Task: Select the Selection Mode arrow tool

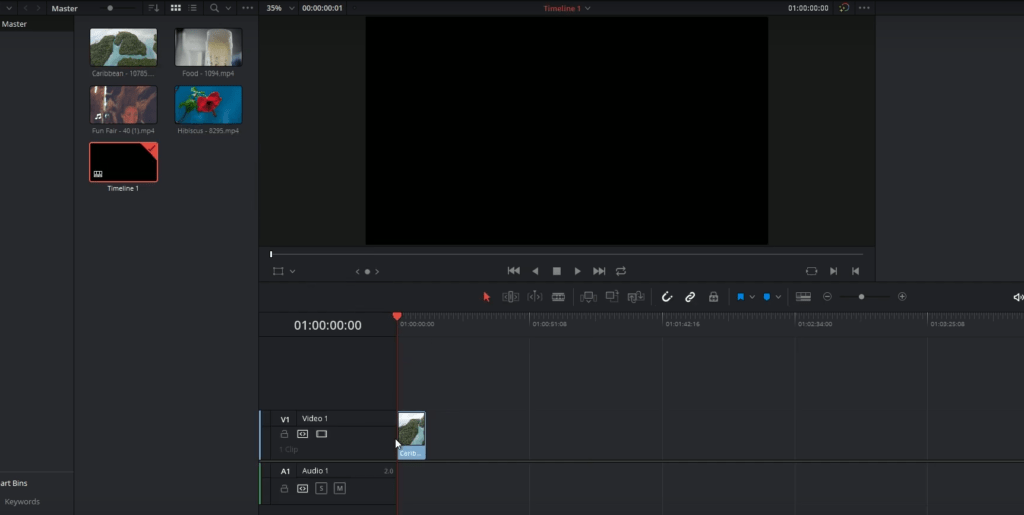Action: coord(487,297)
